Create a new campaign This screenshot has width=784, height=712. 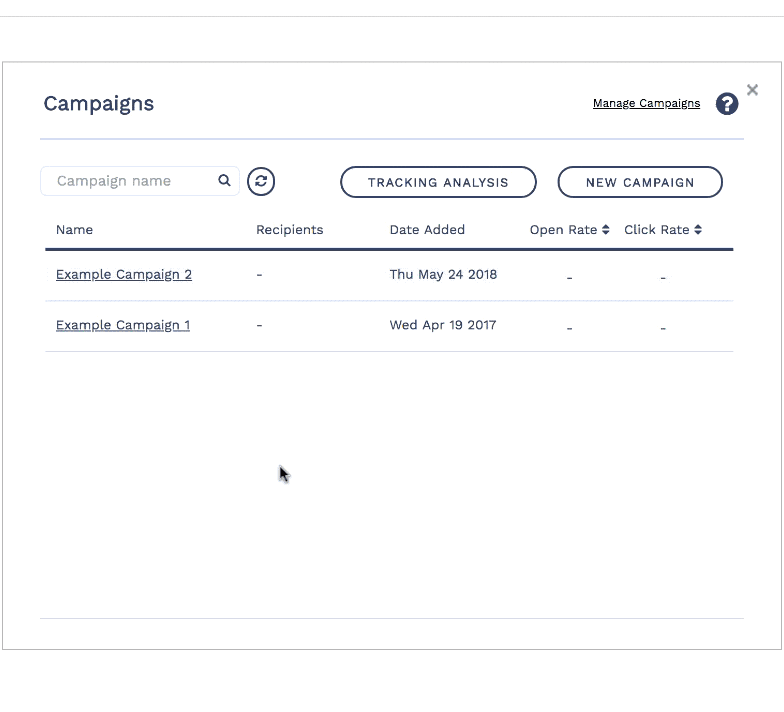(639, 182)
